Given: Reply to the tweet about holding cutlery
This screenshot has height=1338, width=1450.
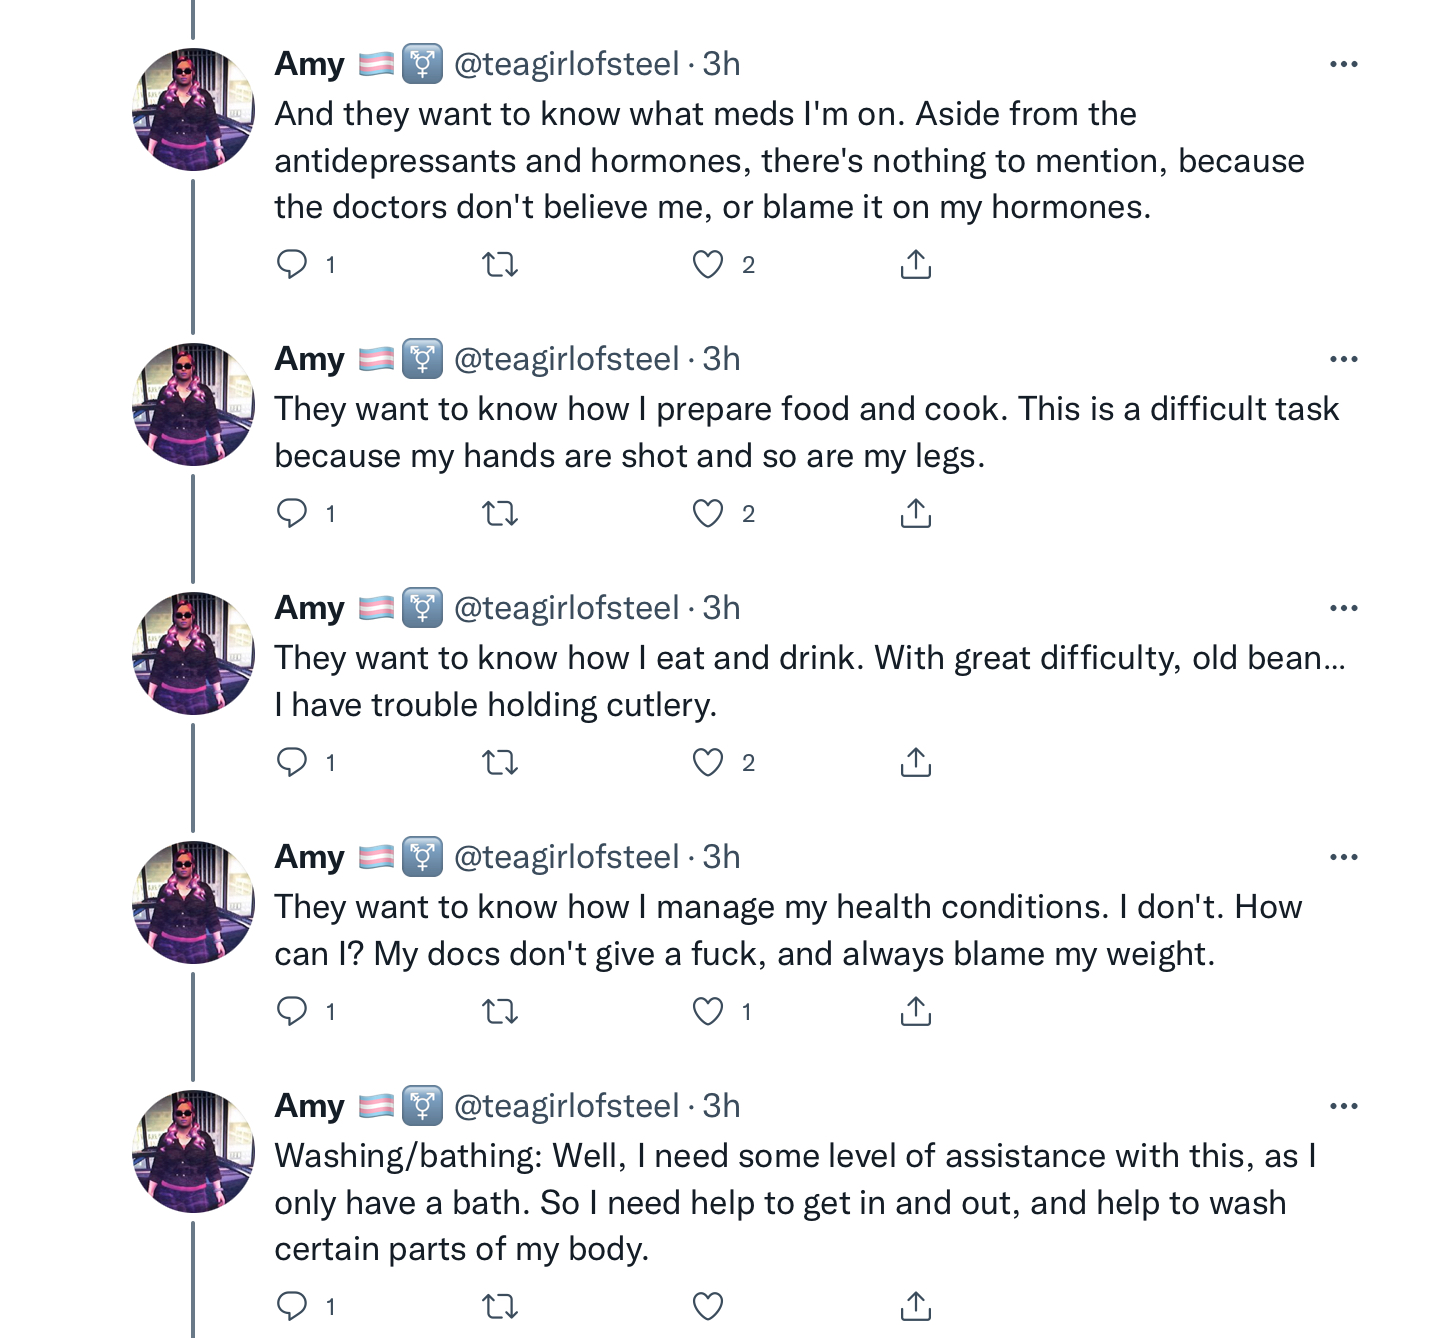Looking at the screenshot, I should coord(292,762).
